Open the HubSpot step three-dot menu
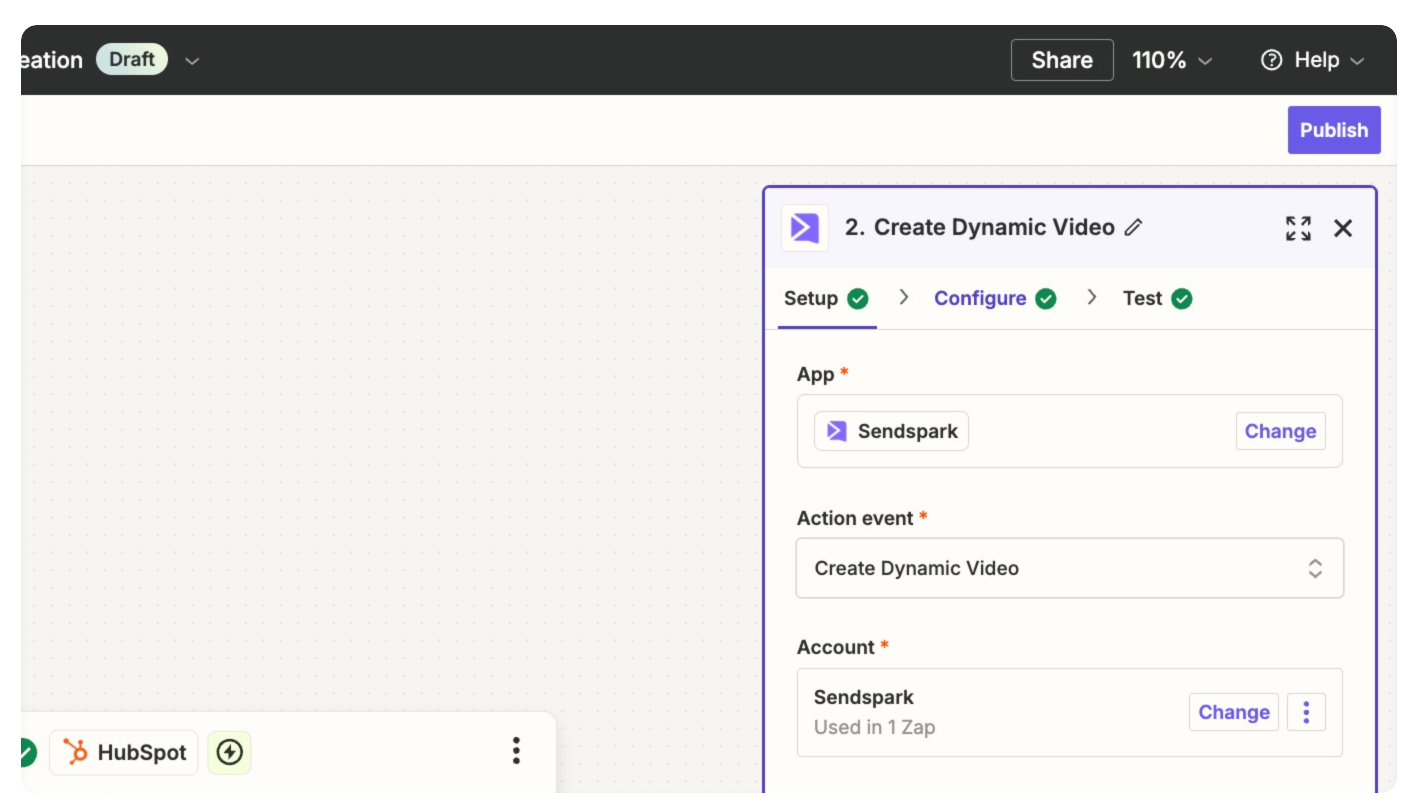 [x=516, y=751]
